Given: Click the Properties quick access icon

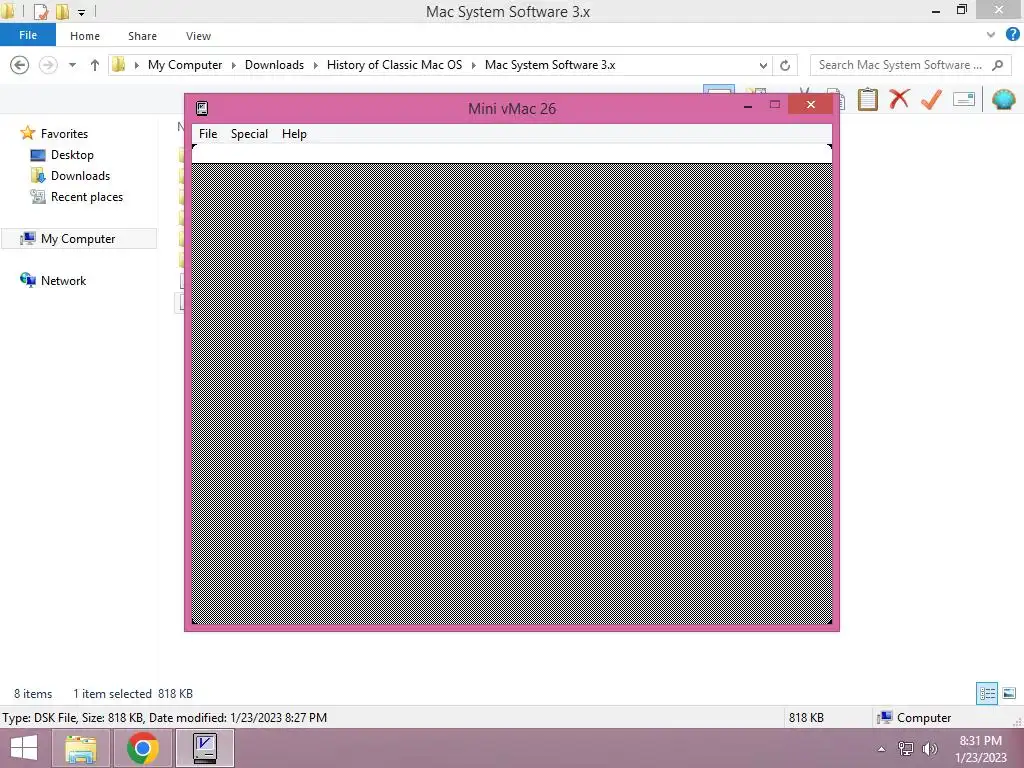Looking at the screenshot, I should pos(40,12).
